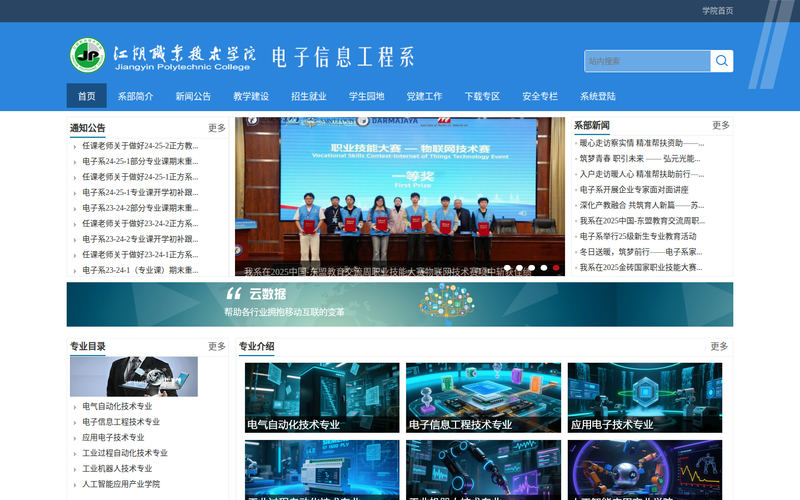This screenshot has width=800, height=500.
Task: Open notice 电子系24-25-1部分专业课期末重...
Action: 140,161
